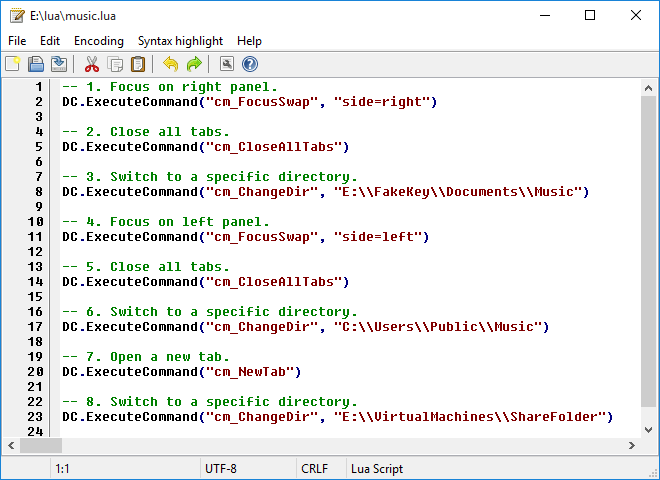The width and height of the screenshot is (660, 480).
Task: Open the options wrench icon
Action: pyautogui.click(x=226, y=64)
